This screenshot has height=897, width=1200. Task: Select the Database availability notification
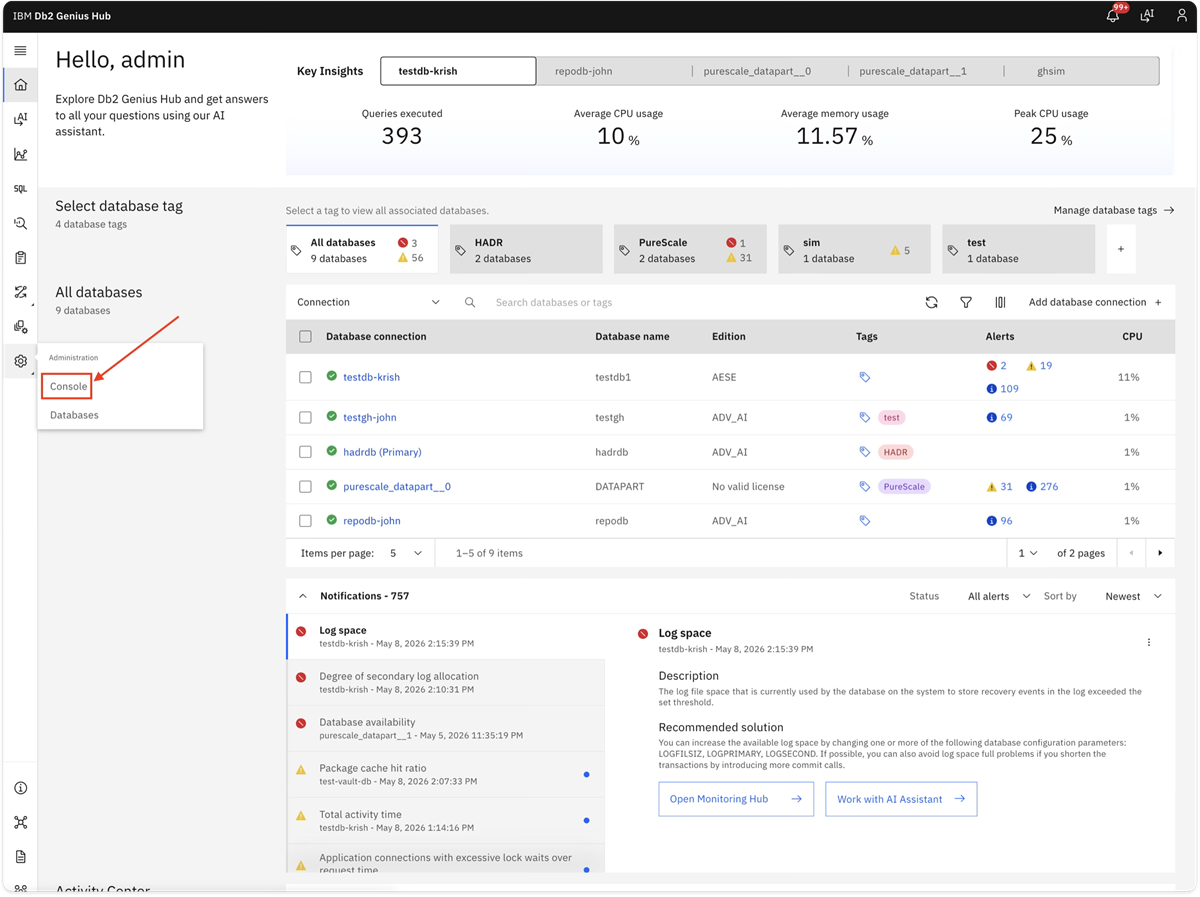tap(446, 728)
